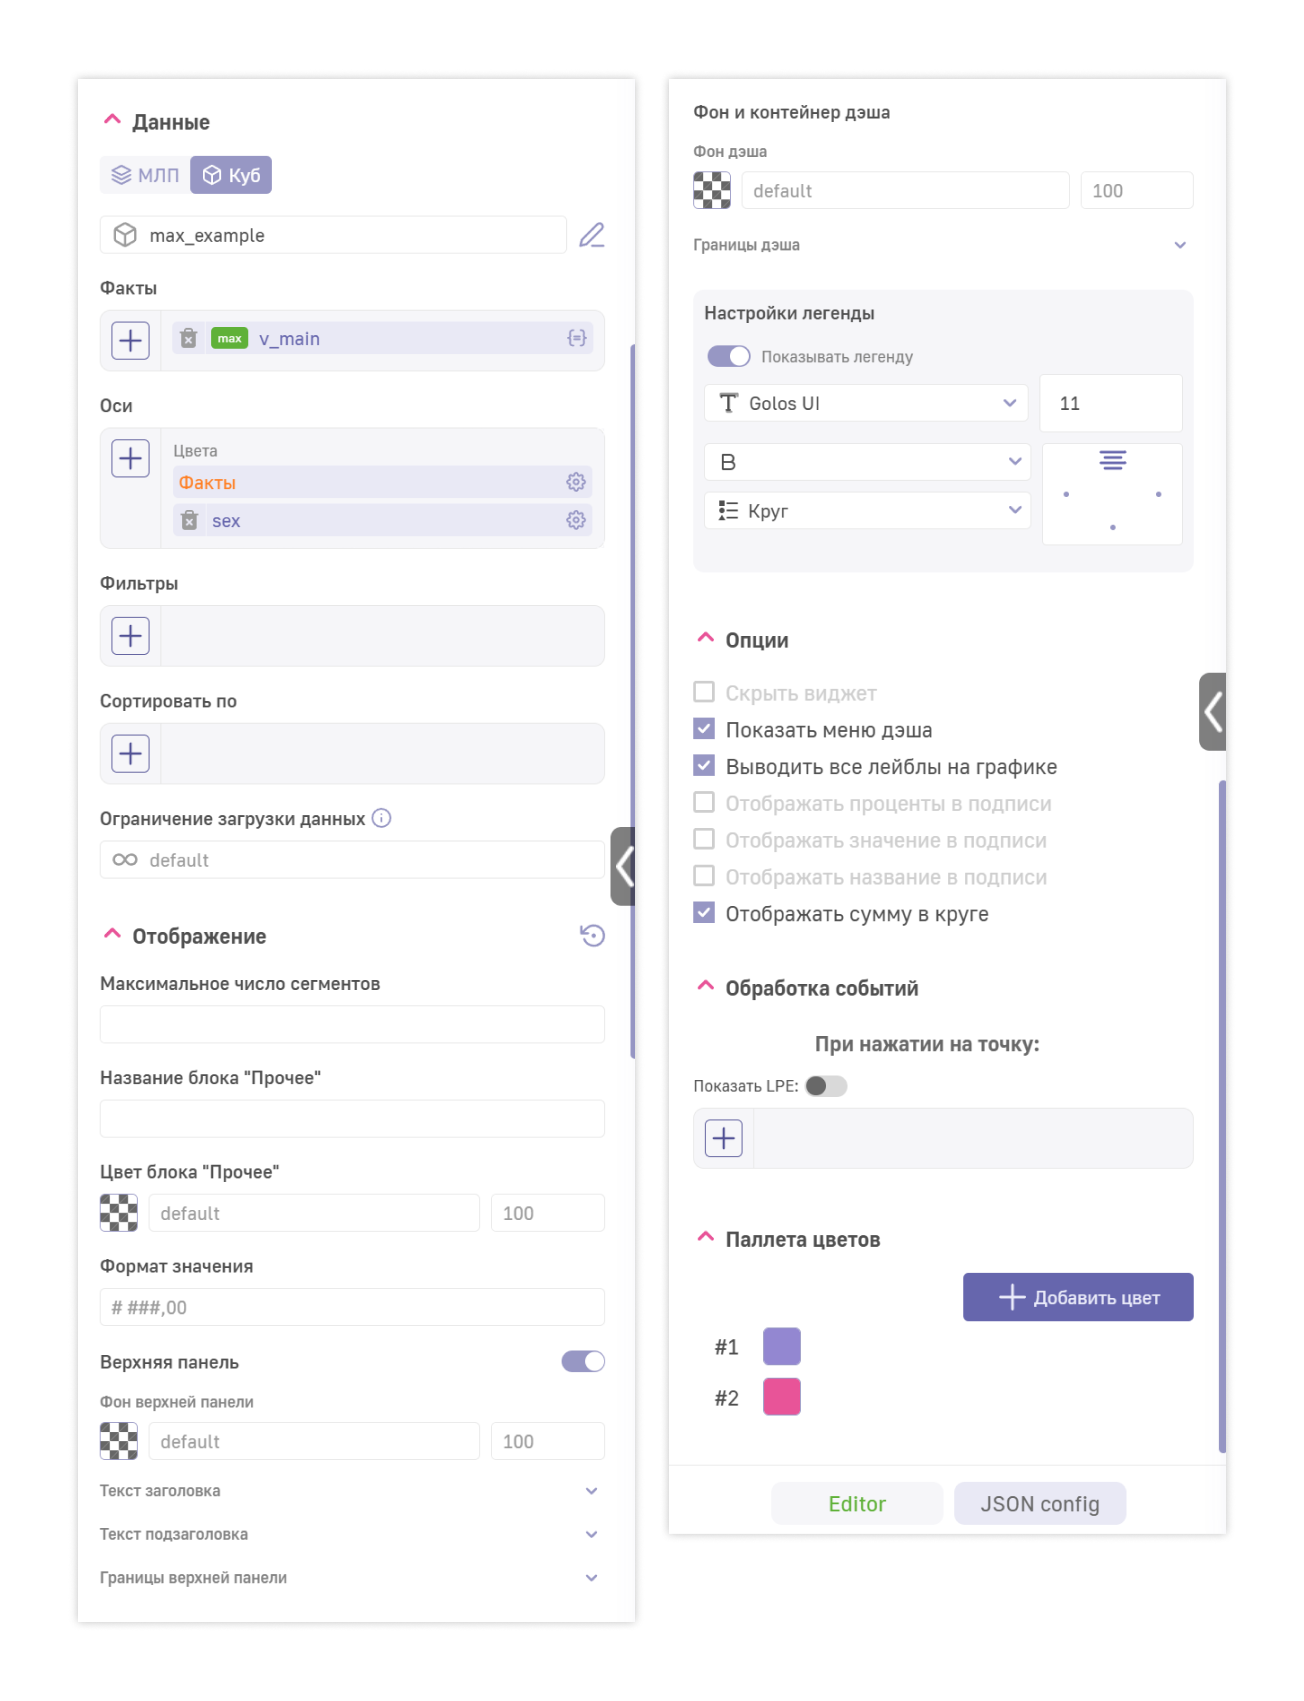Viewport: 1304px width, 1701px height.
Task: Open v_main curly braces formula icon
Action: (x=576, y=339)
